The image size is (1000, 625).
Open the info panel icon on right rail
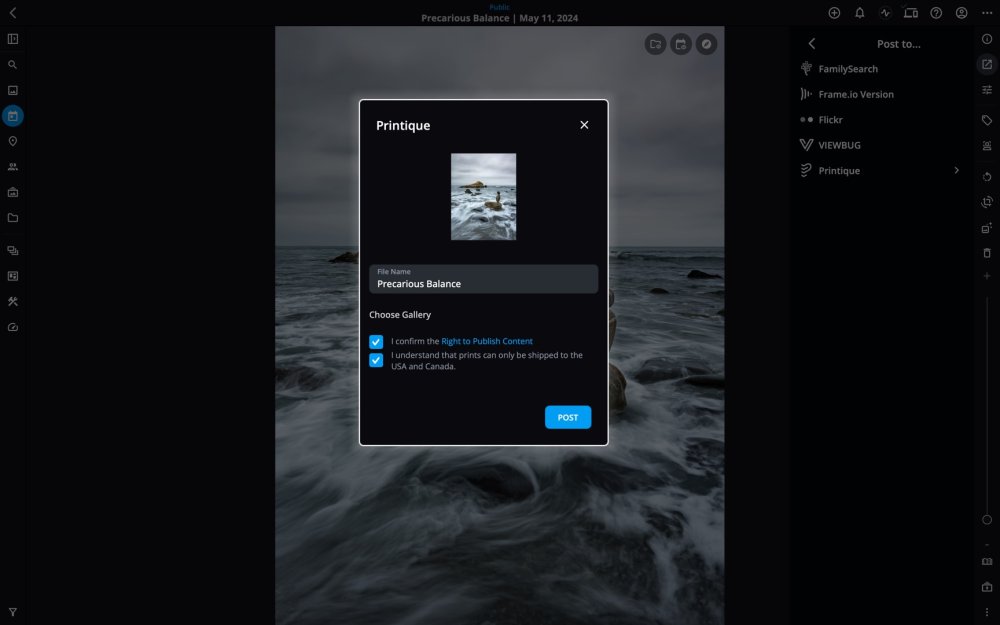tap(987, 39)
